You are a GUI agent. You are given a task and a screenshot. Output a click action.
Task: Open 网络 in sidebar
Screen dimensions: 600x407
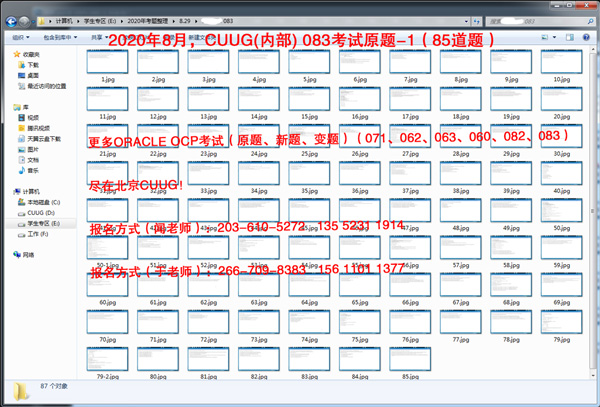point(24,255)
